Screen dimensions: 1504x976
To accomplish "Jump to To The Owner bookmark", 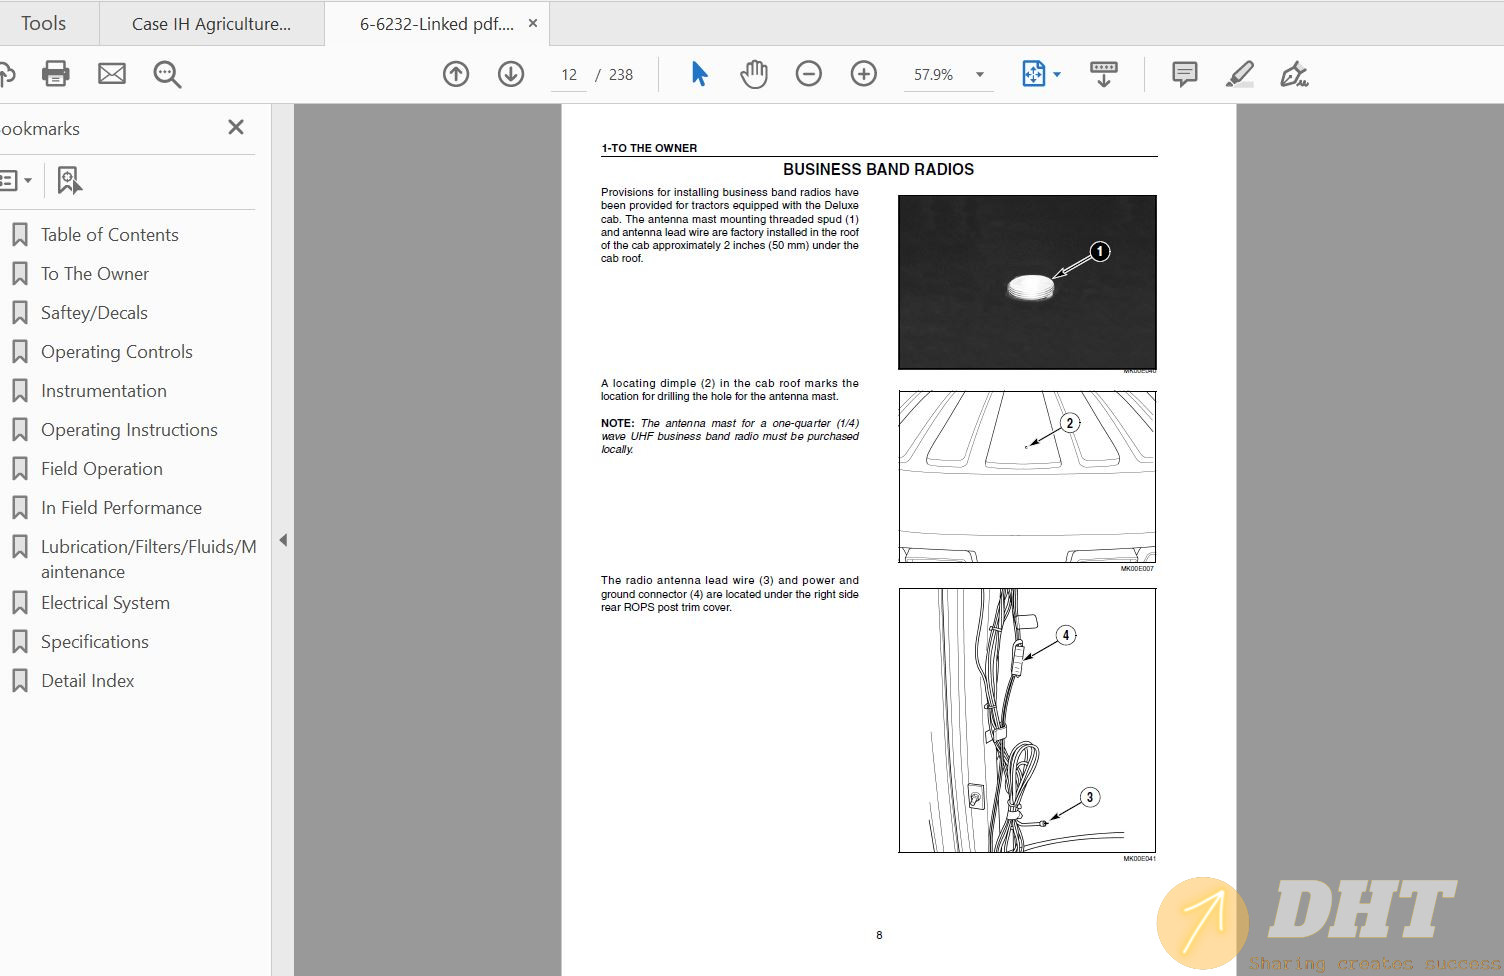I will coord(95,274).
